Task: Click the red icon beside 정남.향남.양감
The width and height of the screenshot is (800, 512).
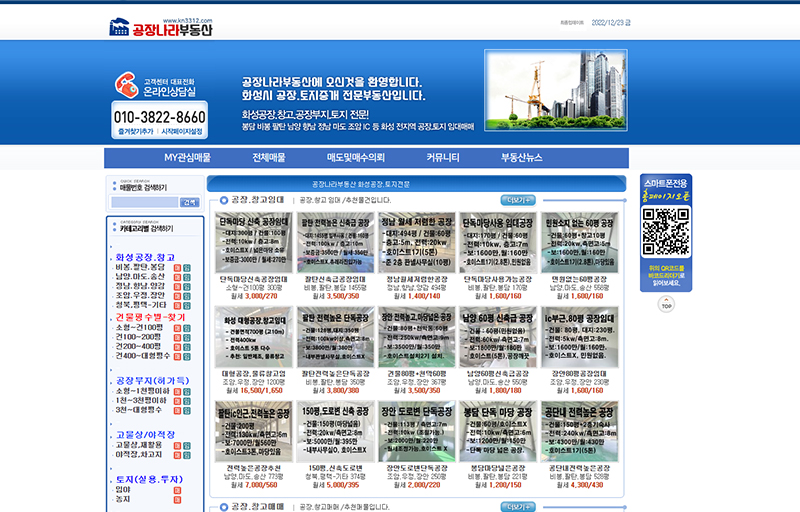Action: [x=177, y=287]
